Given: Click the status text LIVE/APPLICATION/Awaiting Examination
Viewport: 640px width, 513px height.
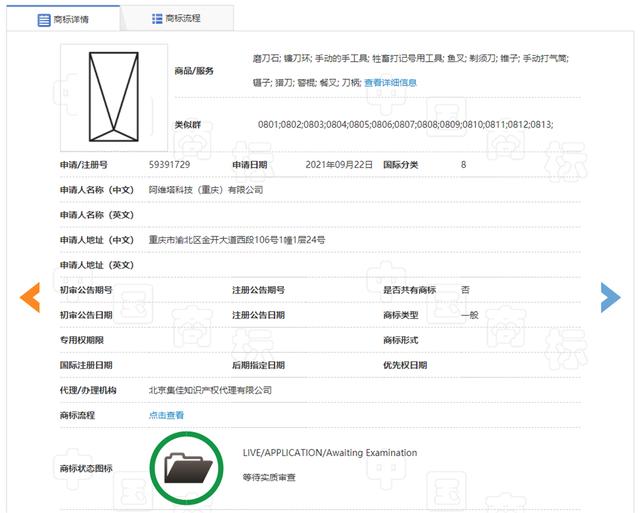Looking at the screenshot, I should (x=330, y=453).
